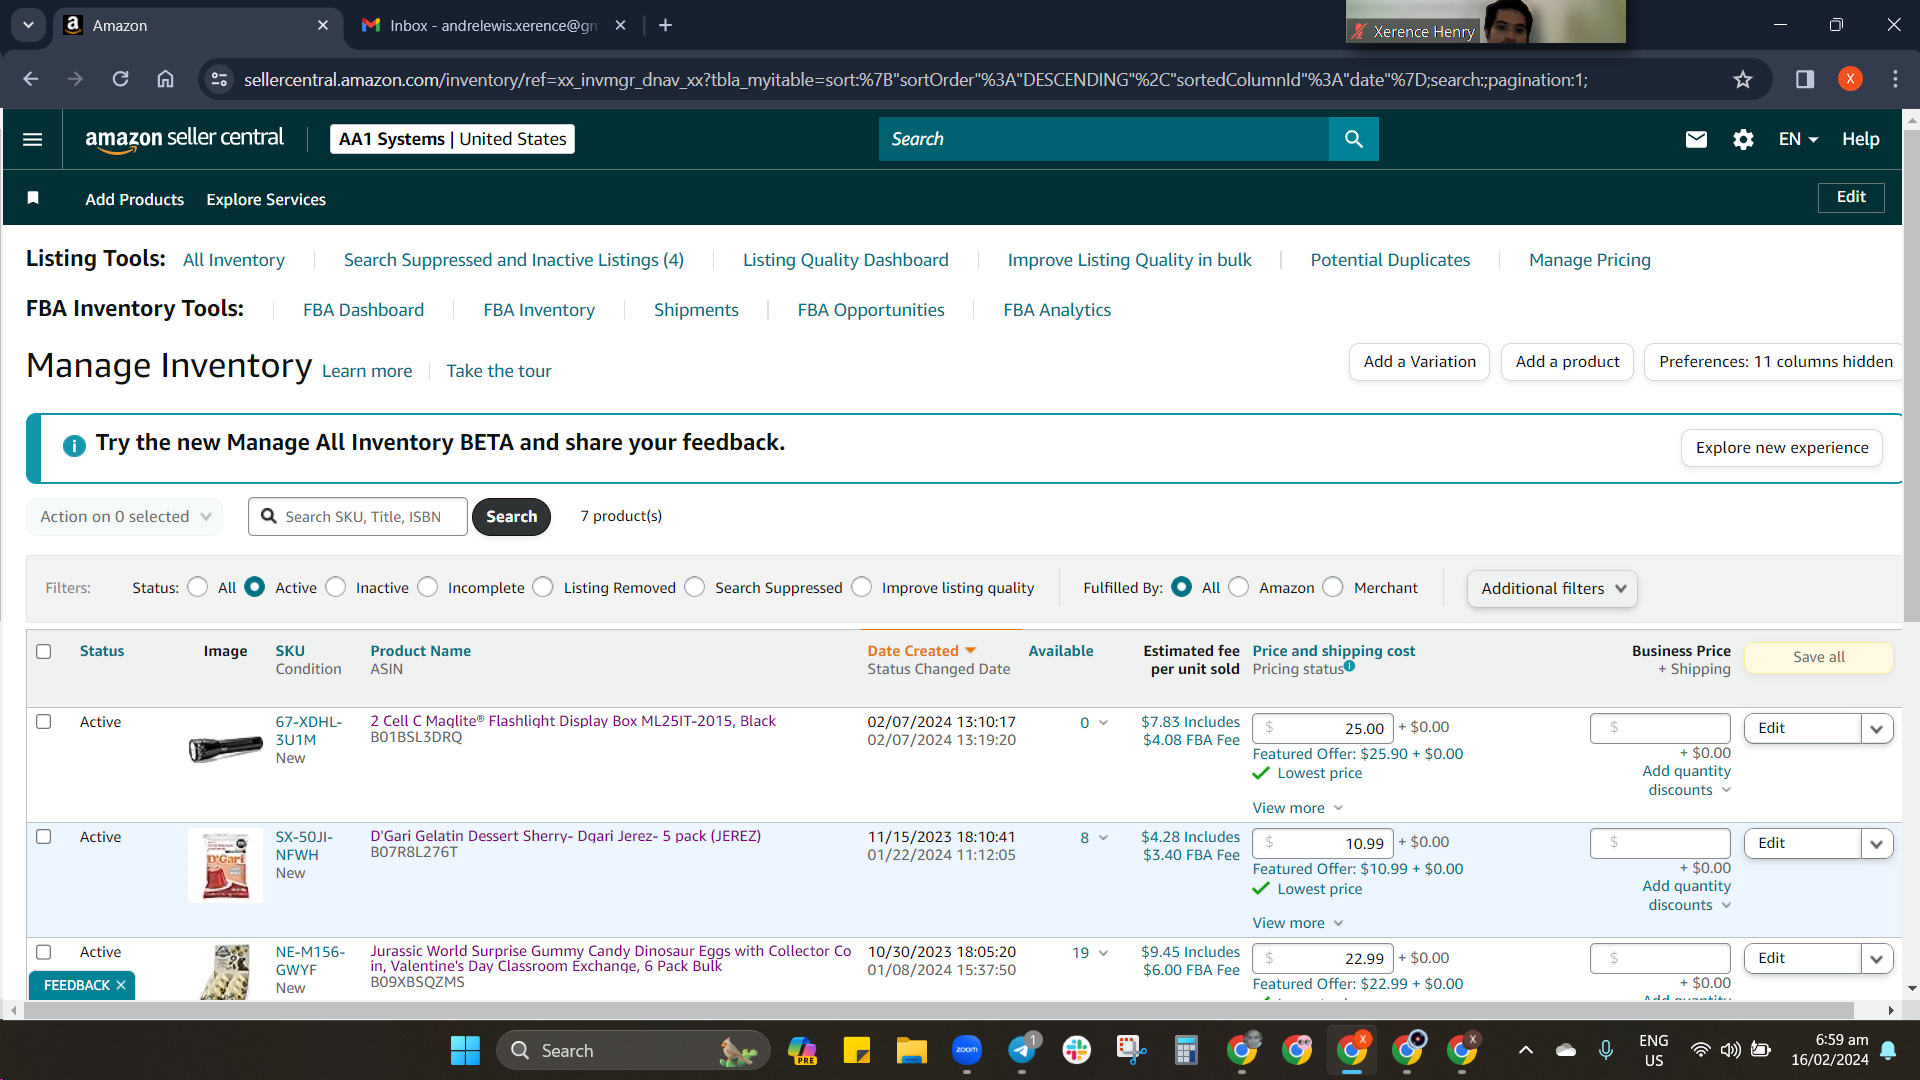Select the Search Suppressed radio button
Screen dimensions: 1920x1080
click(x=695, y=587)
